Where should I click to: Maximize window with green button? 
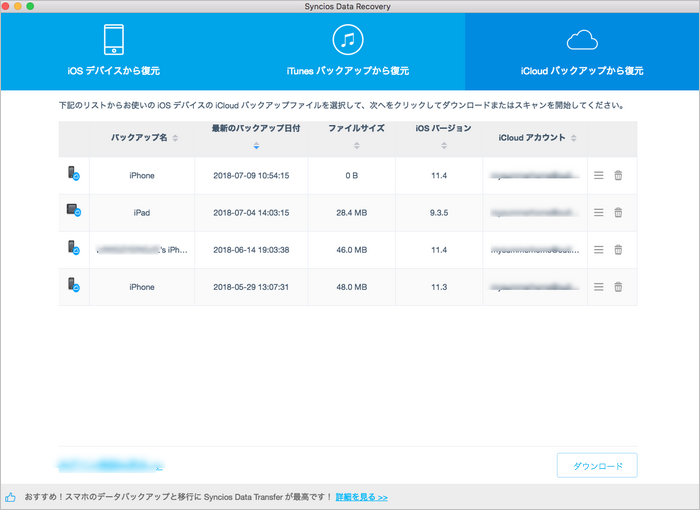(x=30, y=6)
